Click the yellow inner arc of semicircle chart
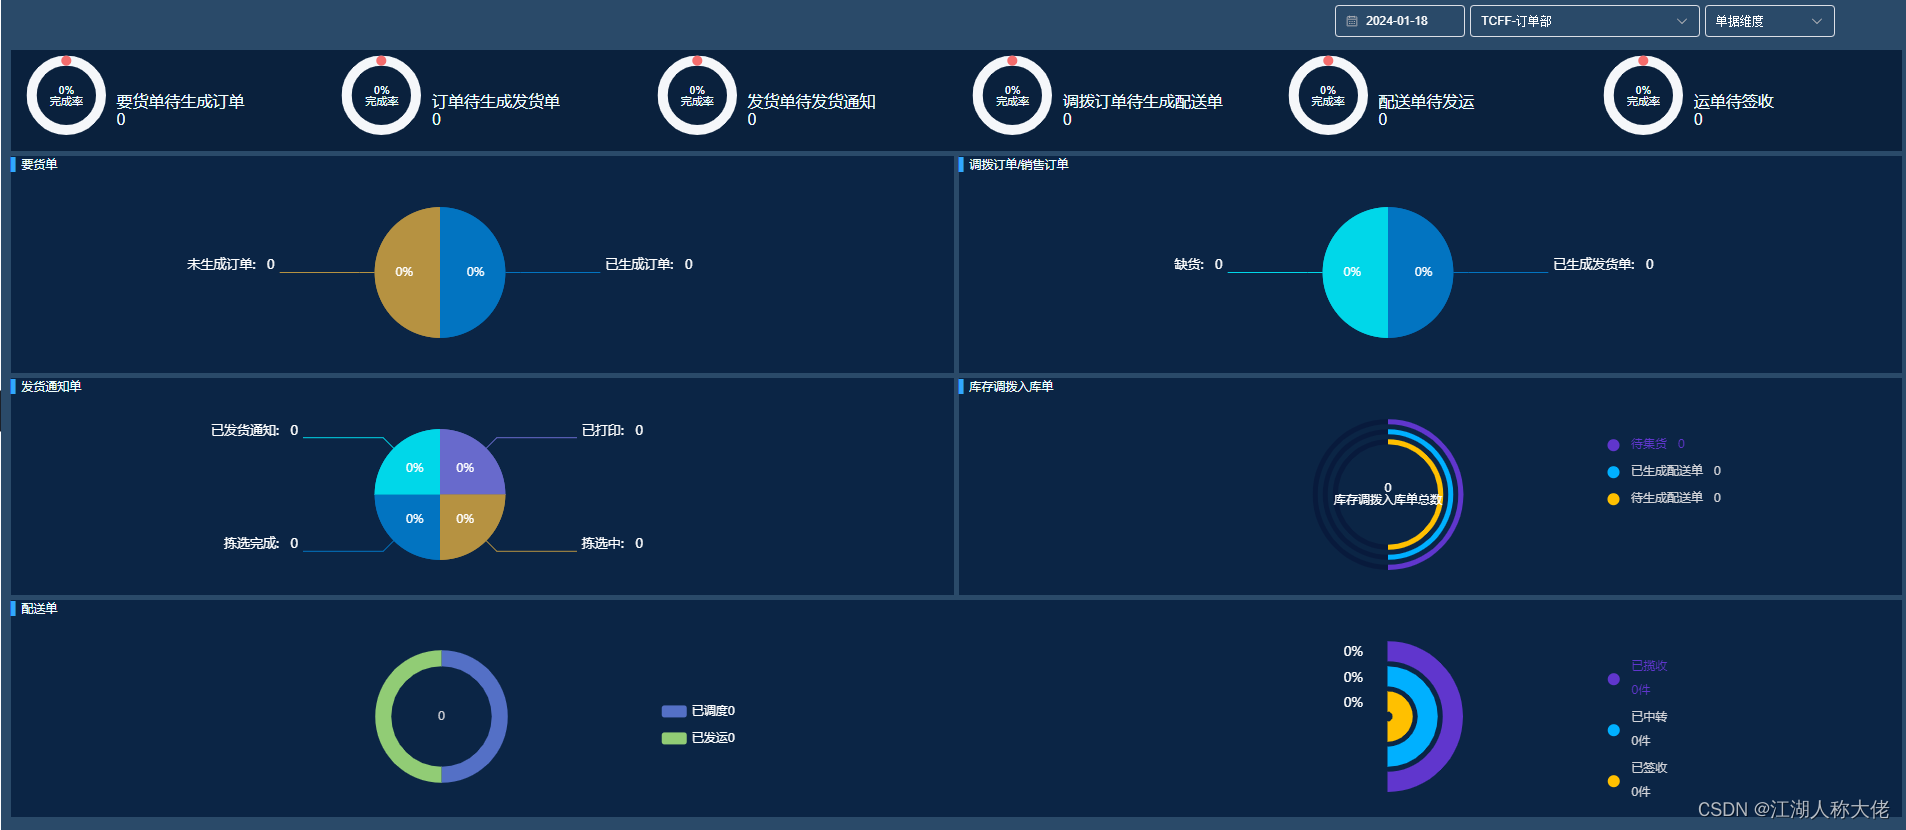The image size is (1906, 830). click(1403, 716)
